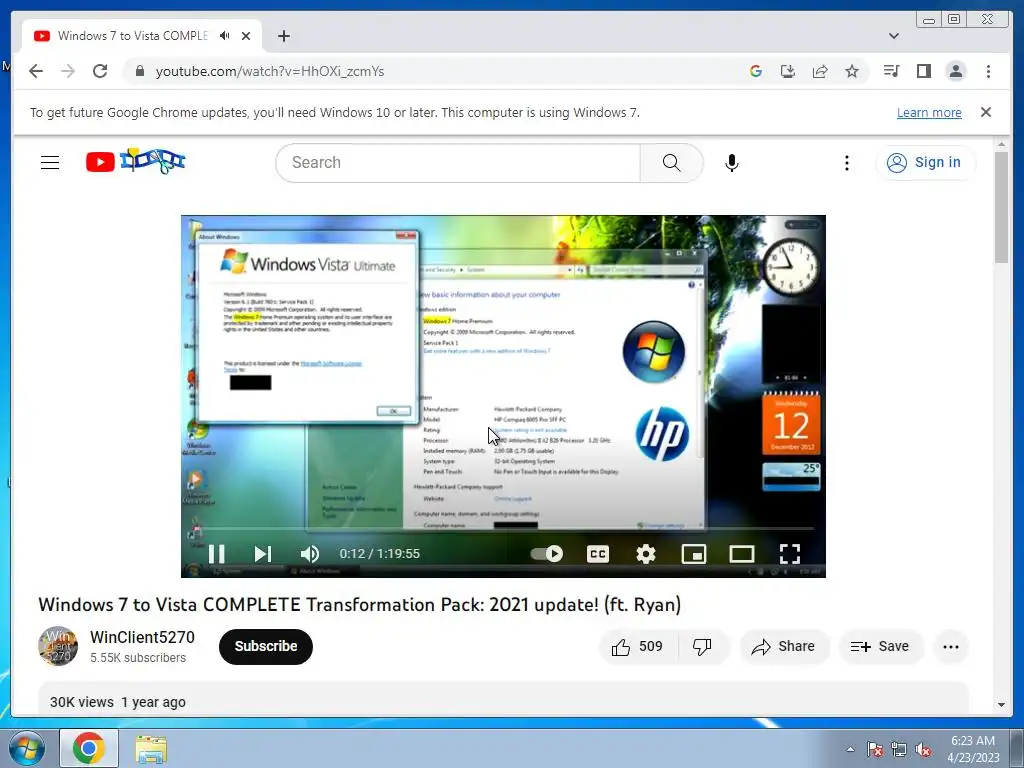Image resolution: width=1024 pixels, height=768 pixels.
Task: Open the taskbar clock showing 6:23 AM
Action: tap(973, 749)
